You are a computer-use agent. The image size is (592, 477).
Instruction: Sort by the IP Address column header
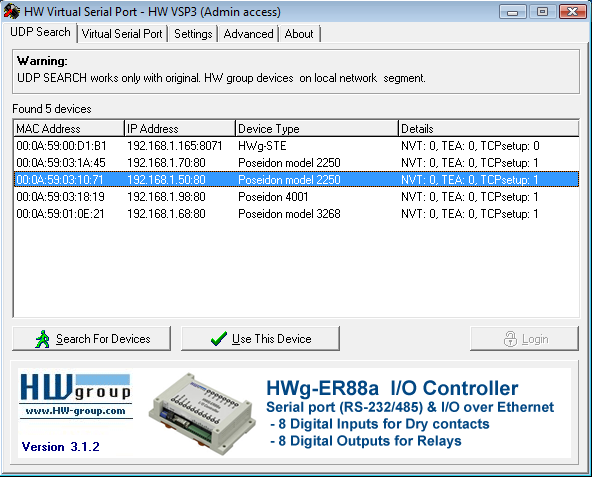[x=180, y=129]
